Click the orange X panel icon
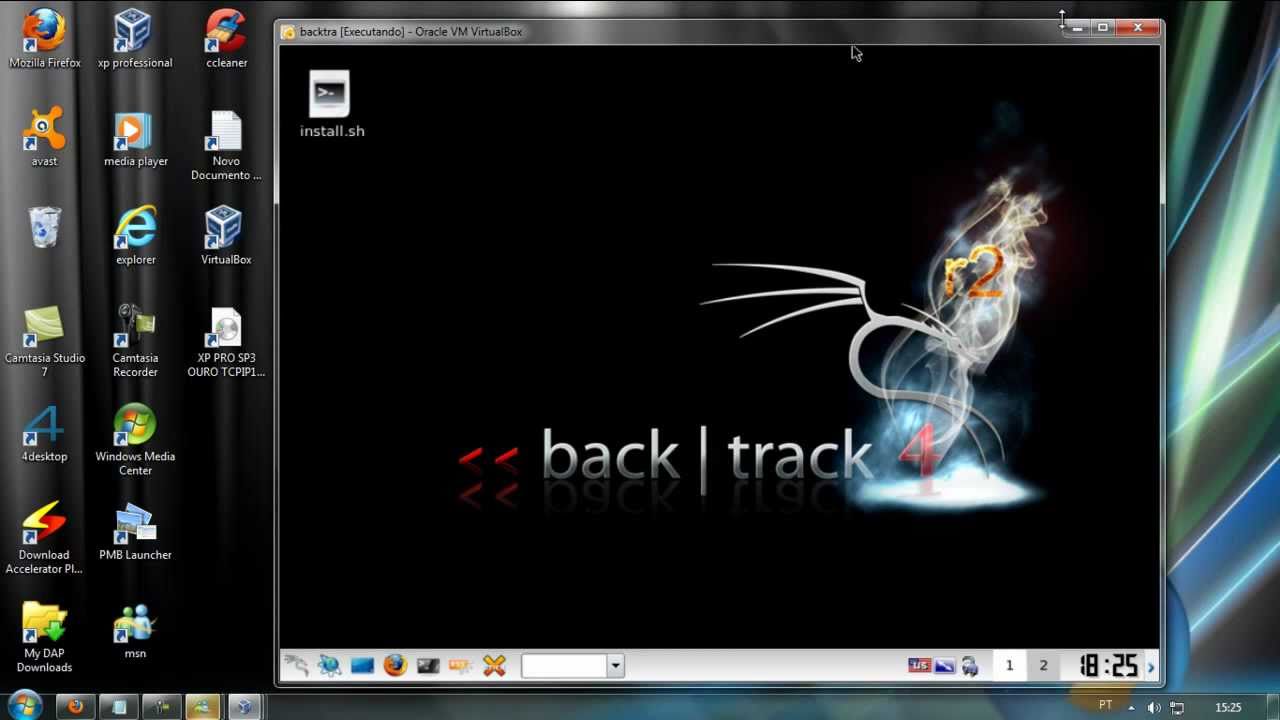 (494, 665)
